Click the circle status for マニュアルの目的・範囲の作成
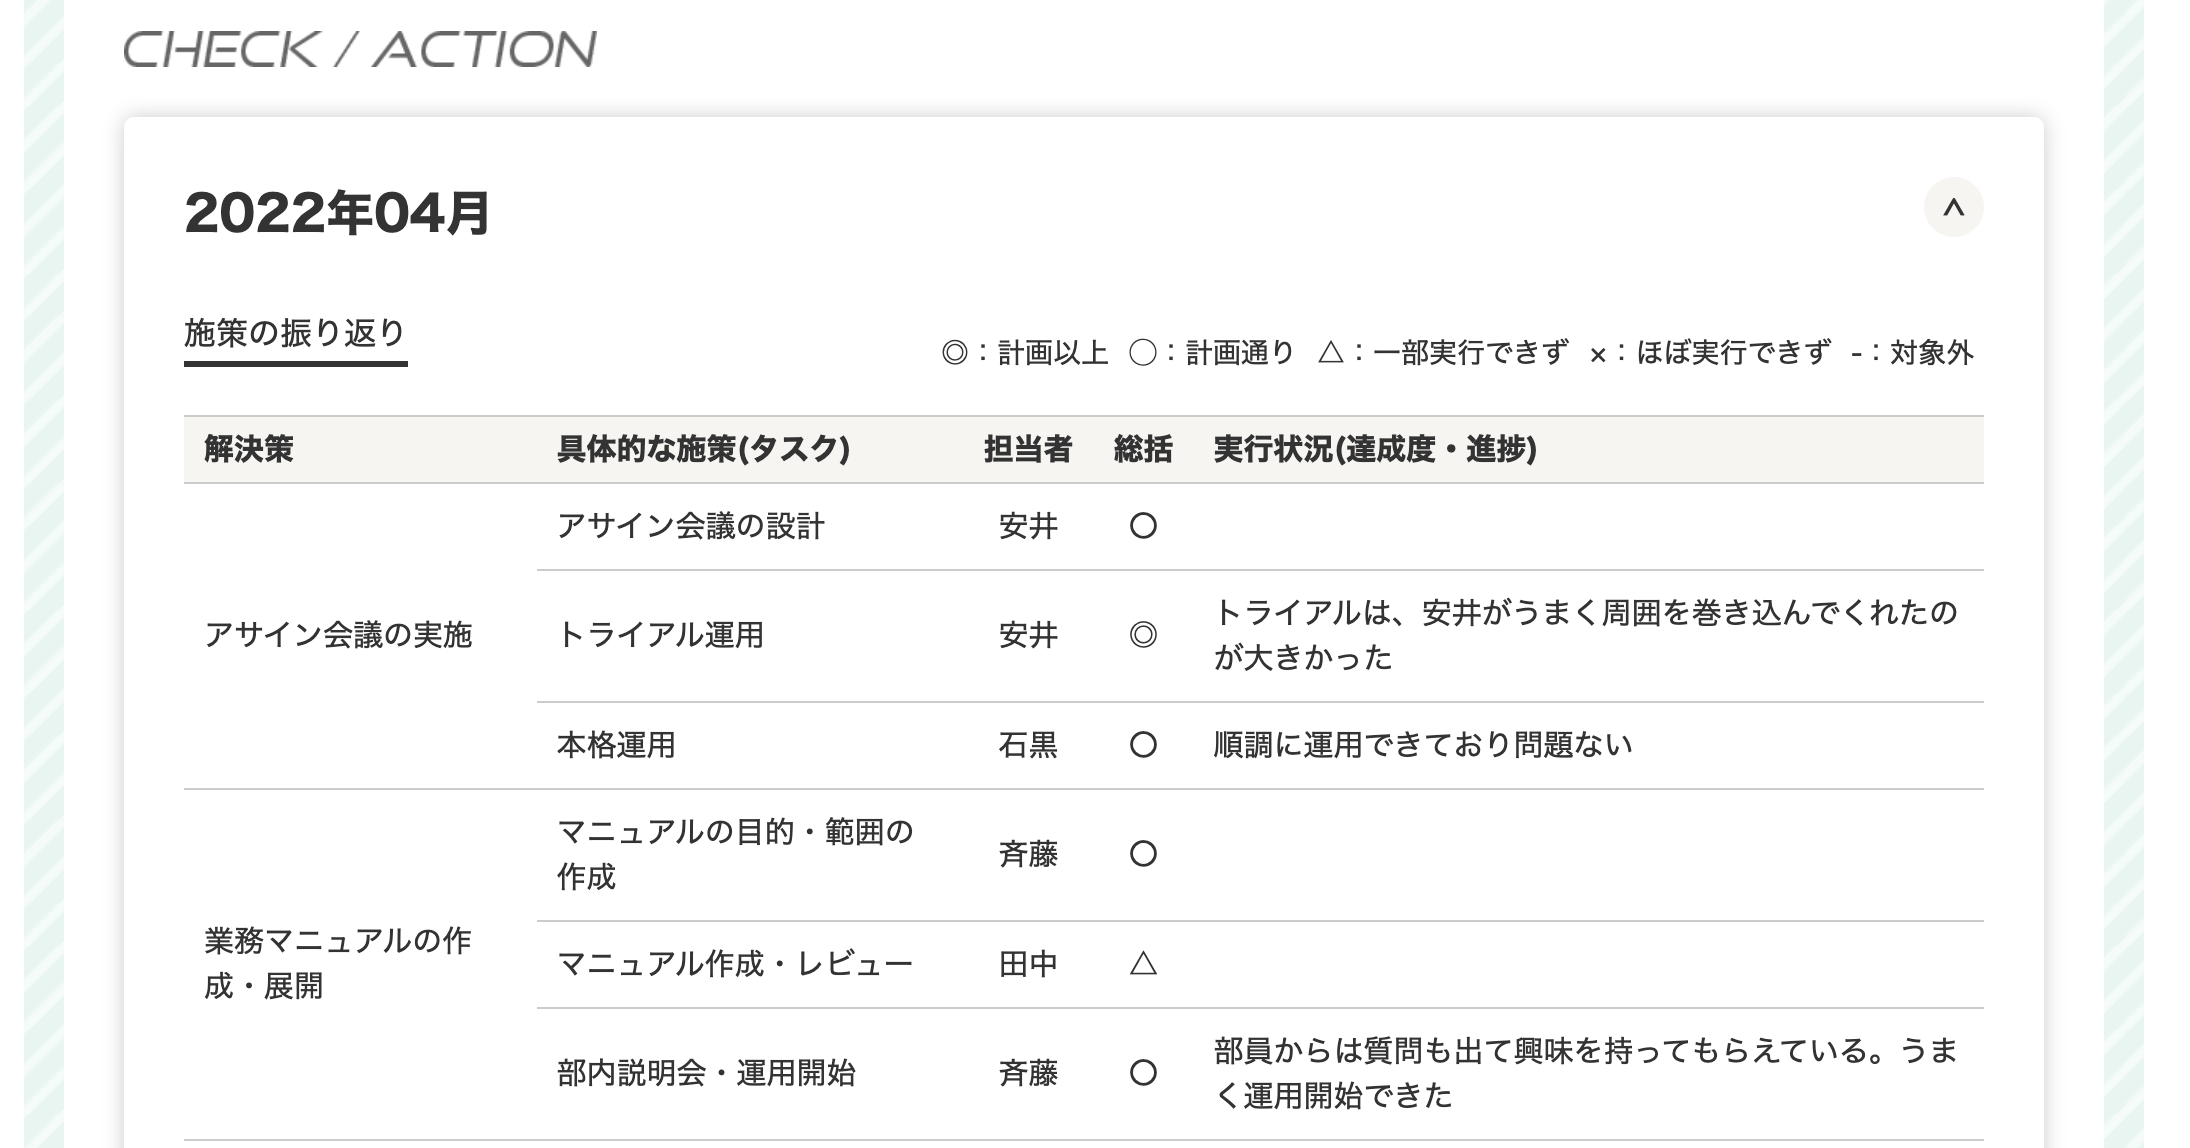 tap(1143, 854)
